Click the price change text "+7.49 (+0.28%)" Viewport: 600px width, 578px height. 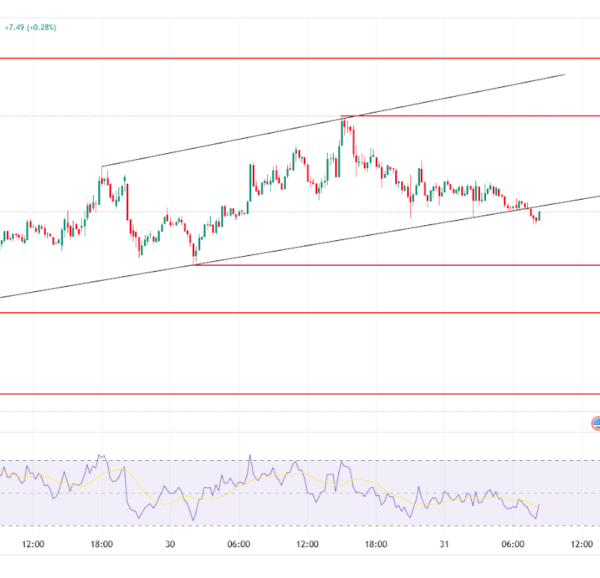coord(30,27)
